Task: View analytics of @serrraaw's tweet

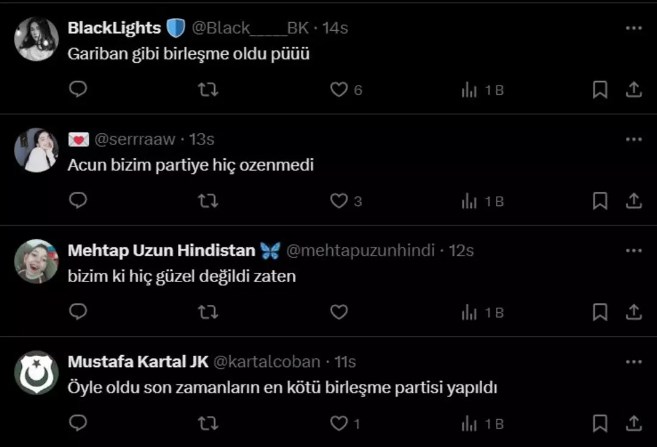Action: pyautogui.click(x=481, y=201)
